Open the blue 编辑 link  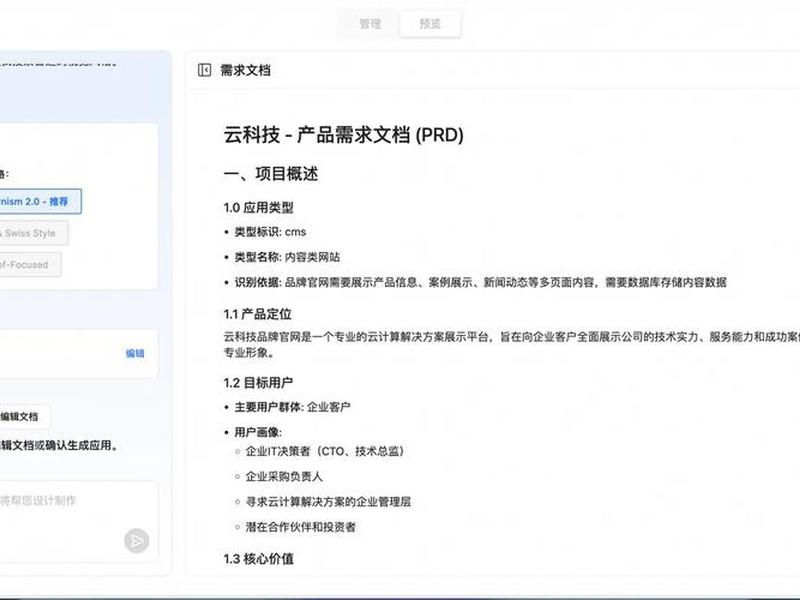(135, 353)
